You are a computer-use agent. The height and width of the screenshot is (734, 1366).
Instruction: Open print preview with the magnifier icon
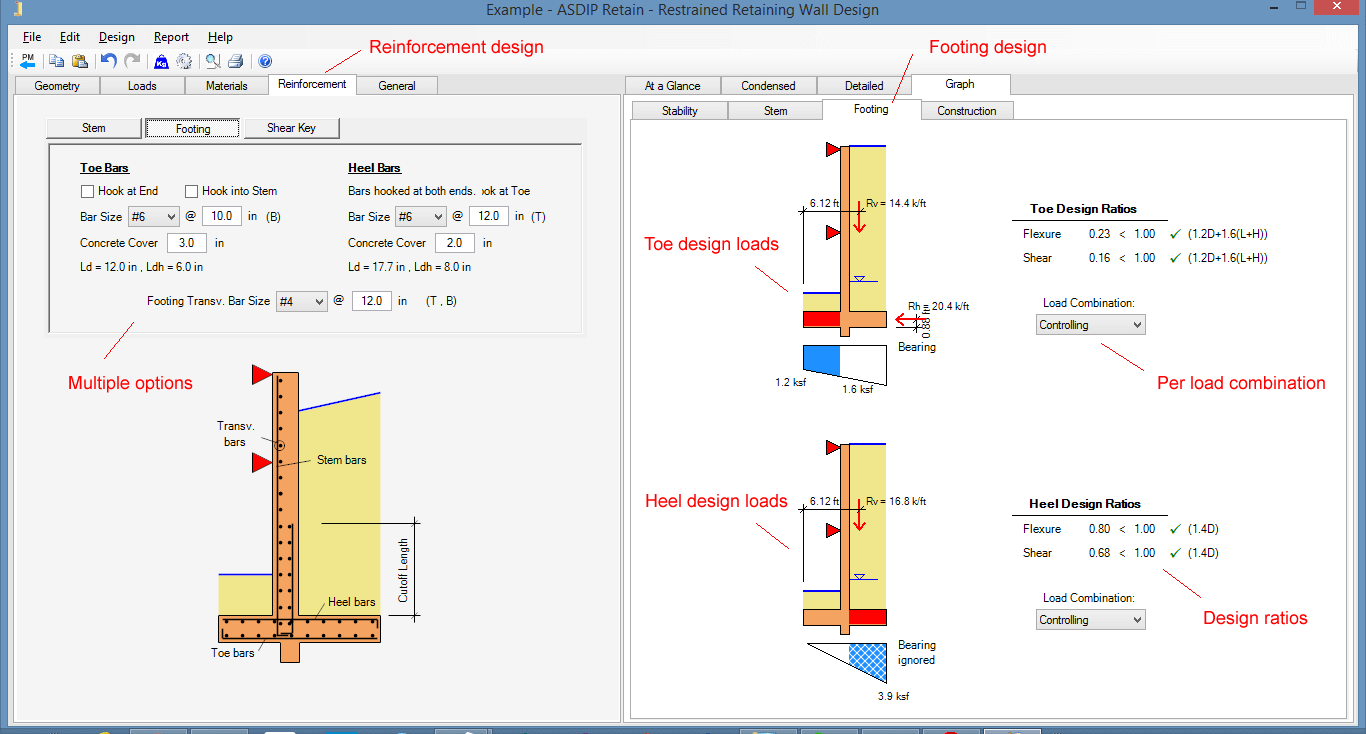pos(213,61)
